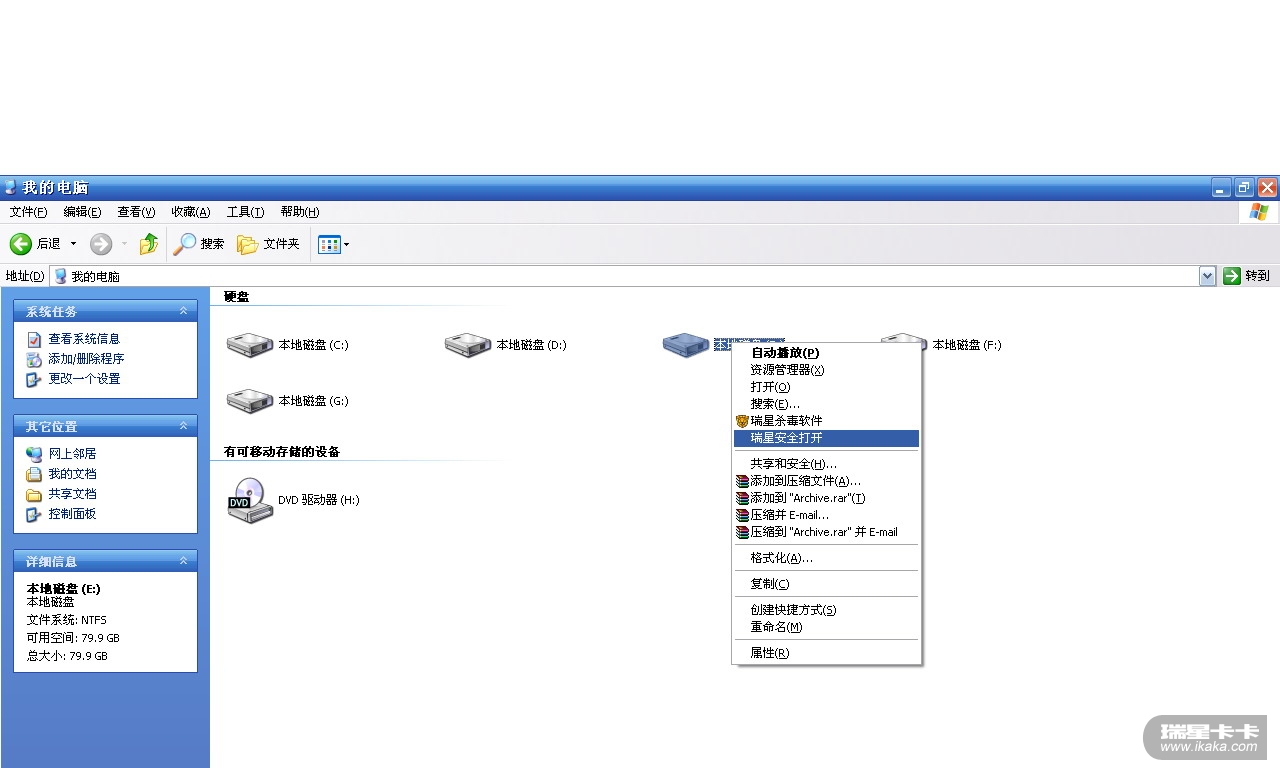Toggle the 文件夹 folders pane button

point(268,244)
